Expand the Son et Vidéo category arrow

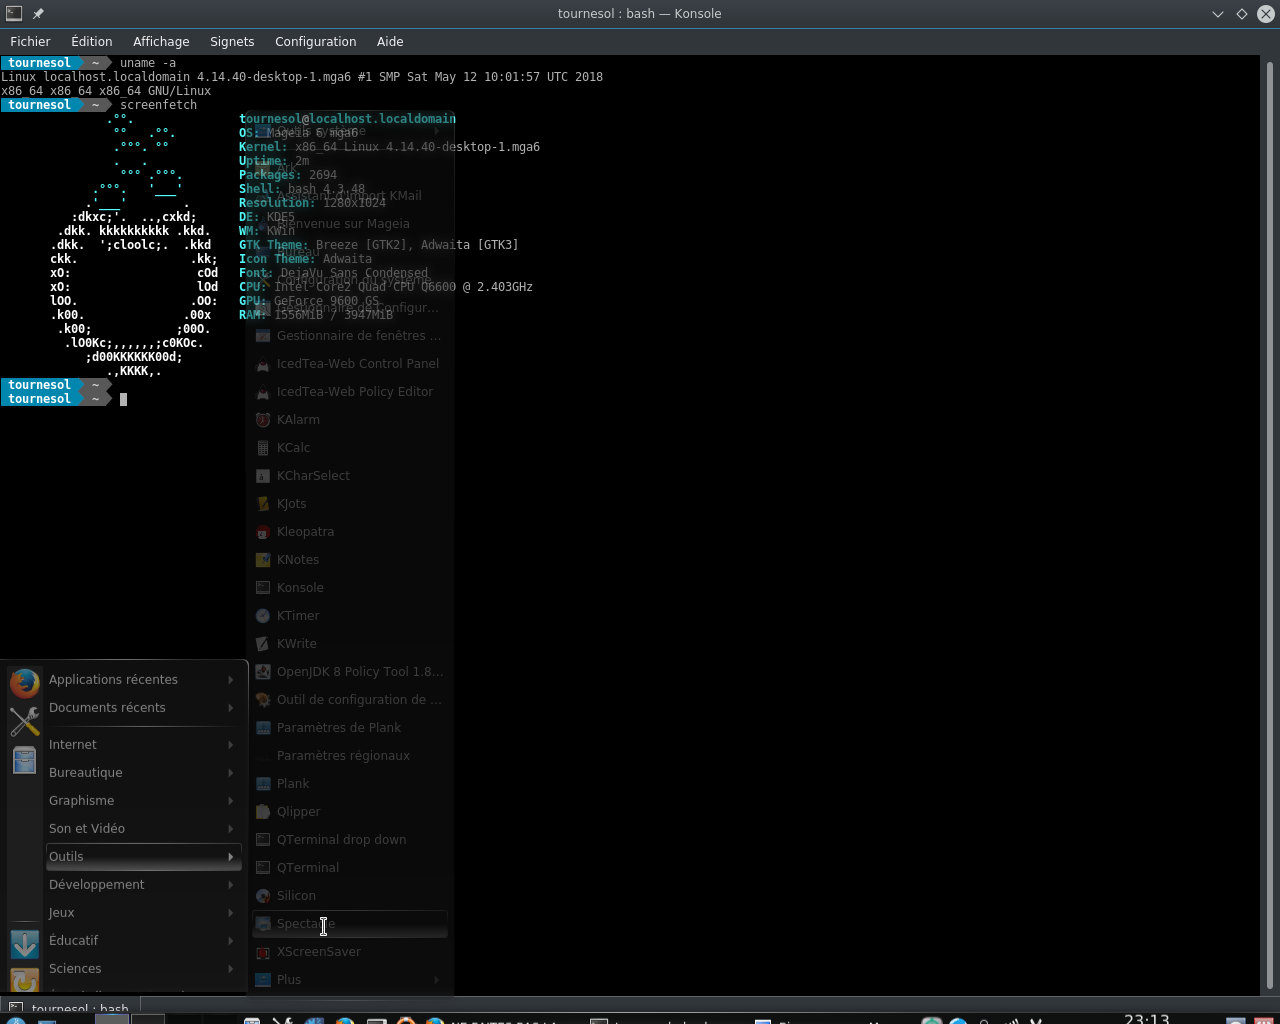pyautogui.click(x=231, y=829)
